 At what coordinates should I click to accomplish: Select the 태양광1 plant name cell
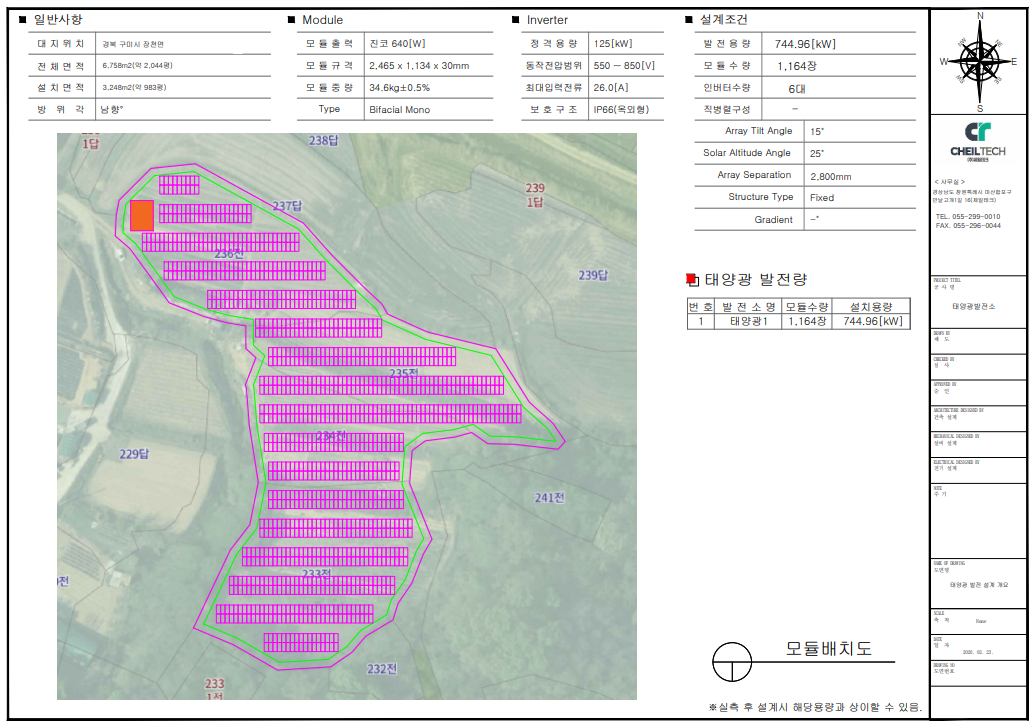pos(748,322)
